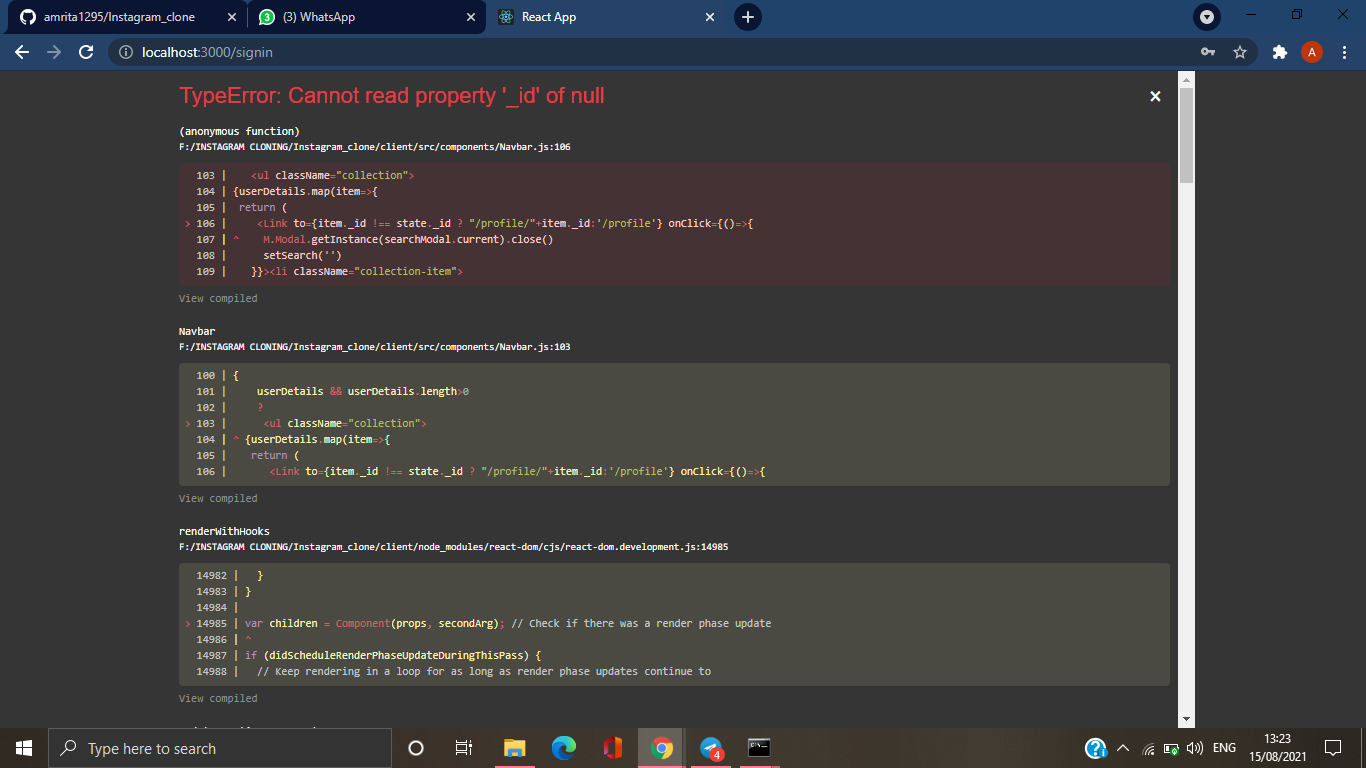Open the Chrome extensions puzzle icon

coord(1280,52)
